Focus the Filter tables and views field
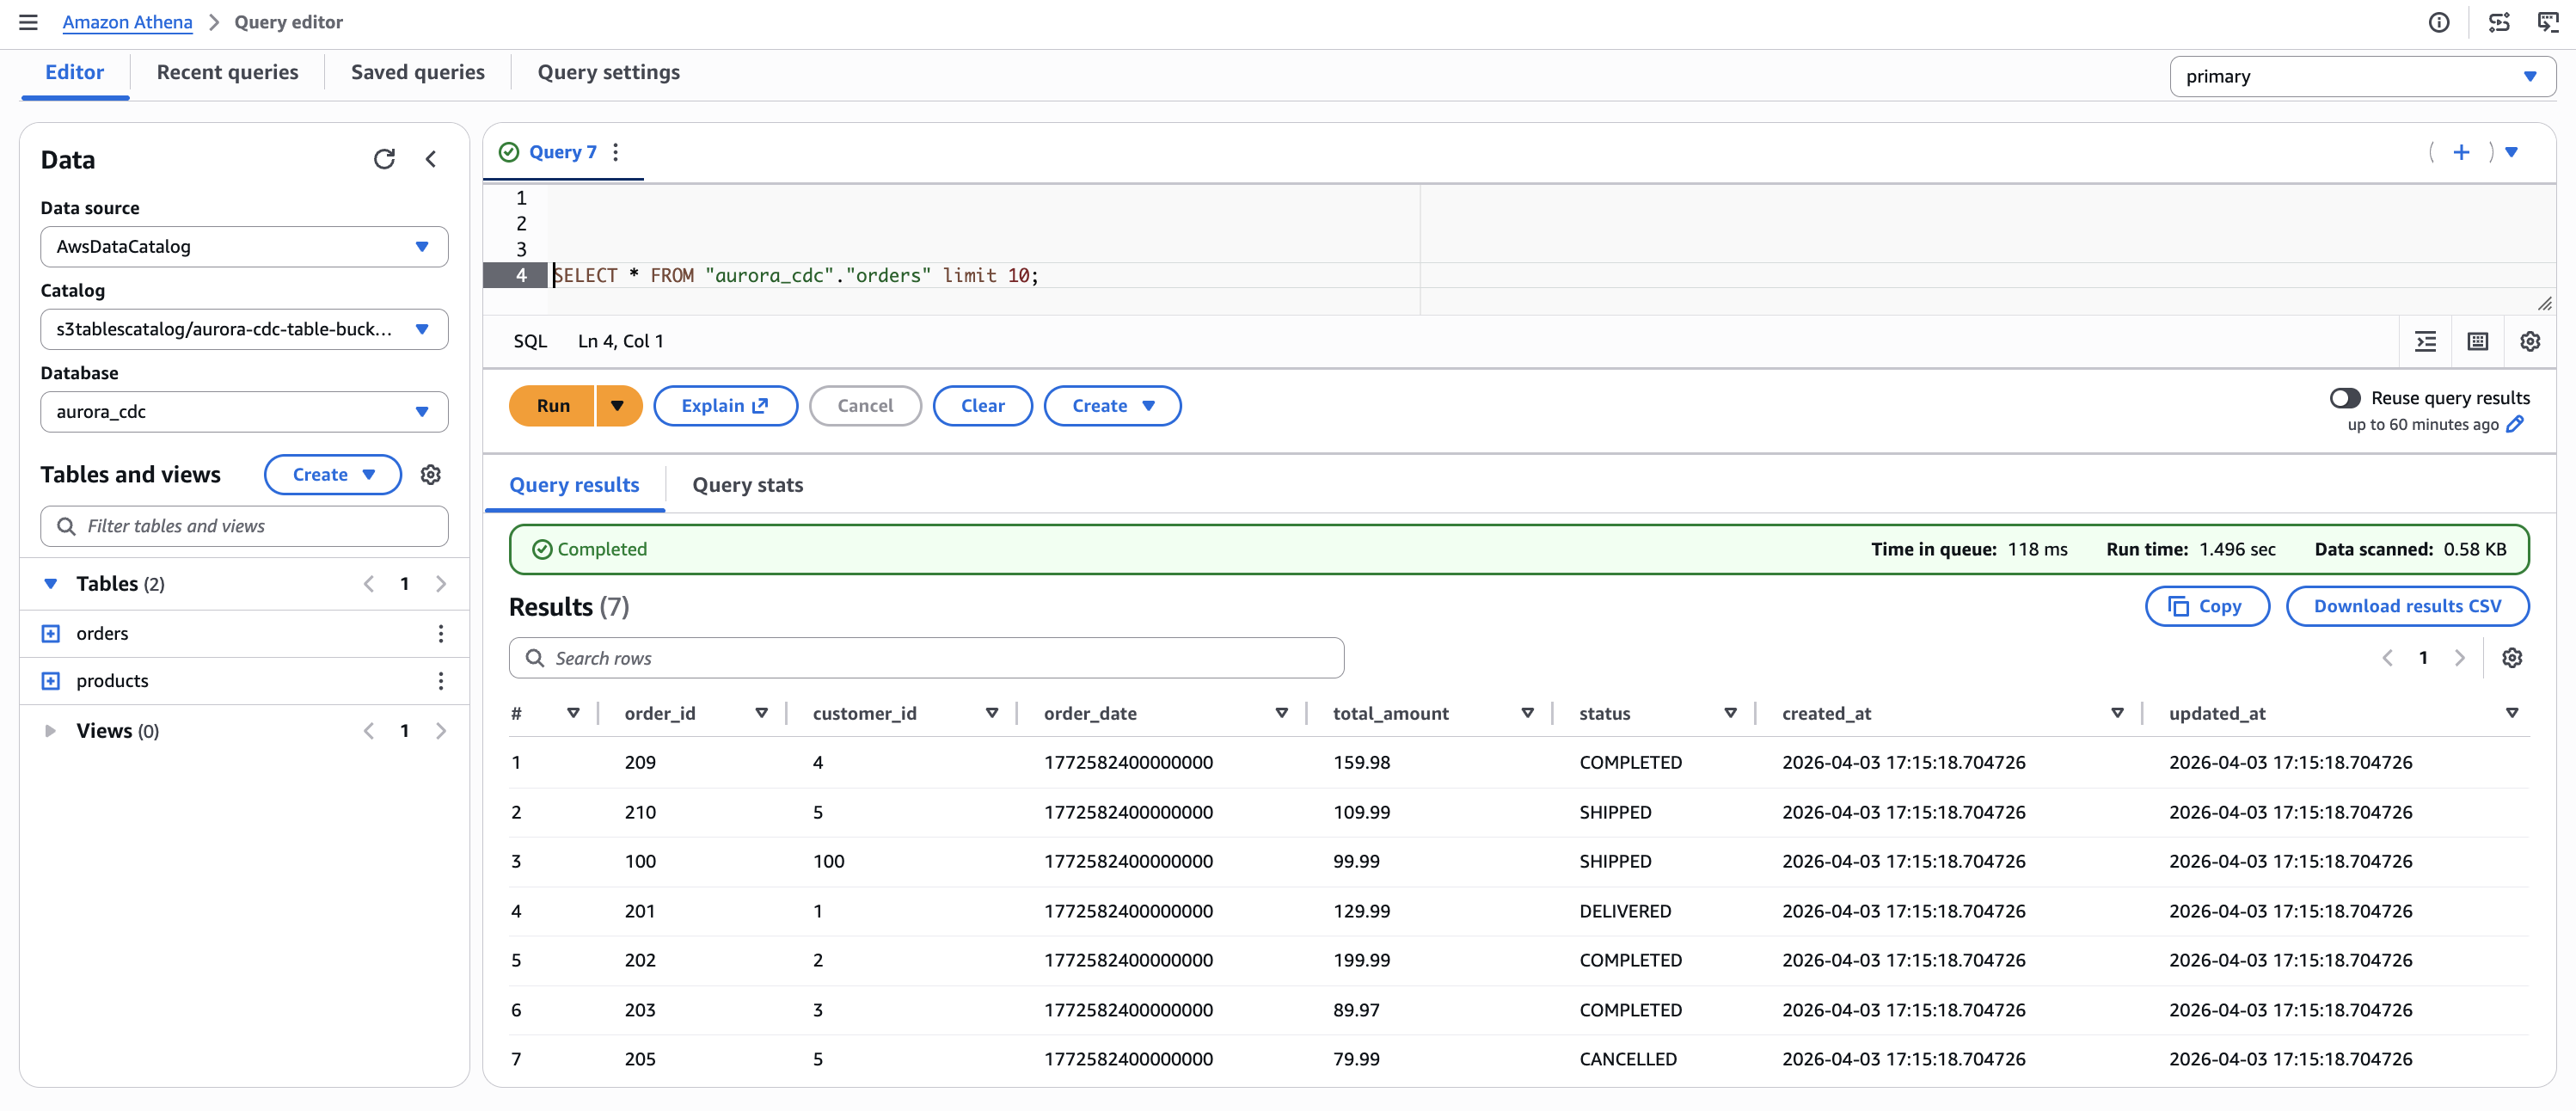The height and width of the screenshot is (1111, 2576). pyautogui.click(x=244, y=527)
